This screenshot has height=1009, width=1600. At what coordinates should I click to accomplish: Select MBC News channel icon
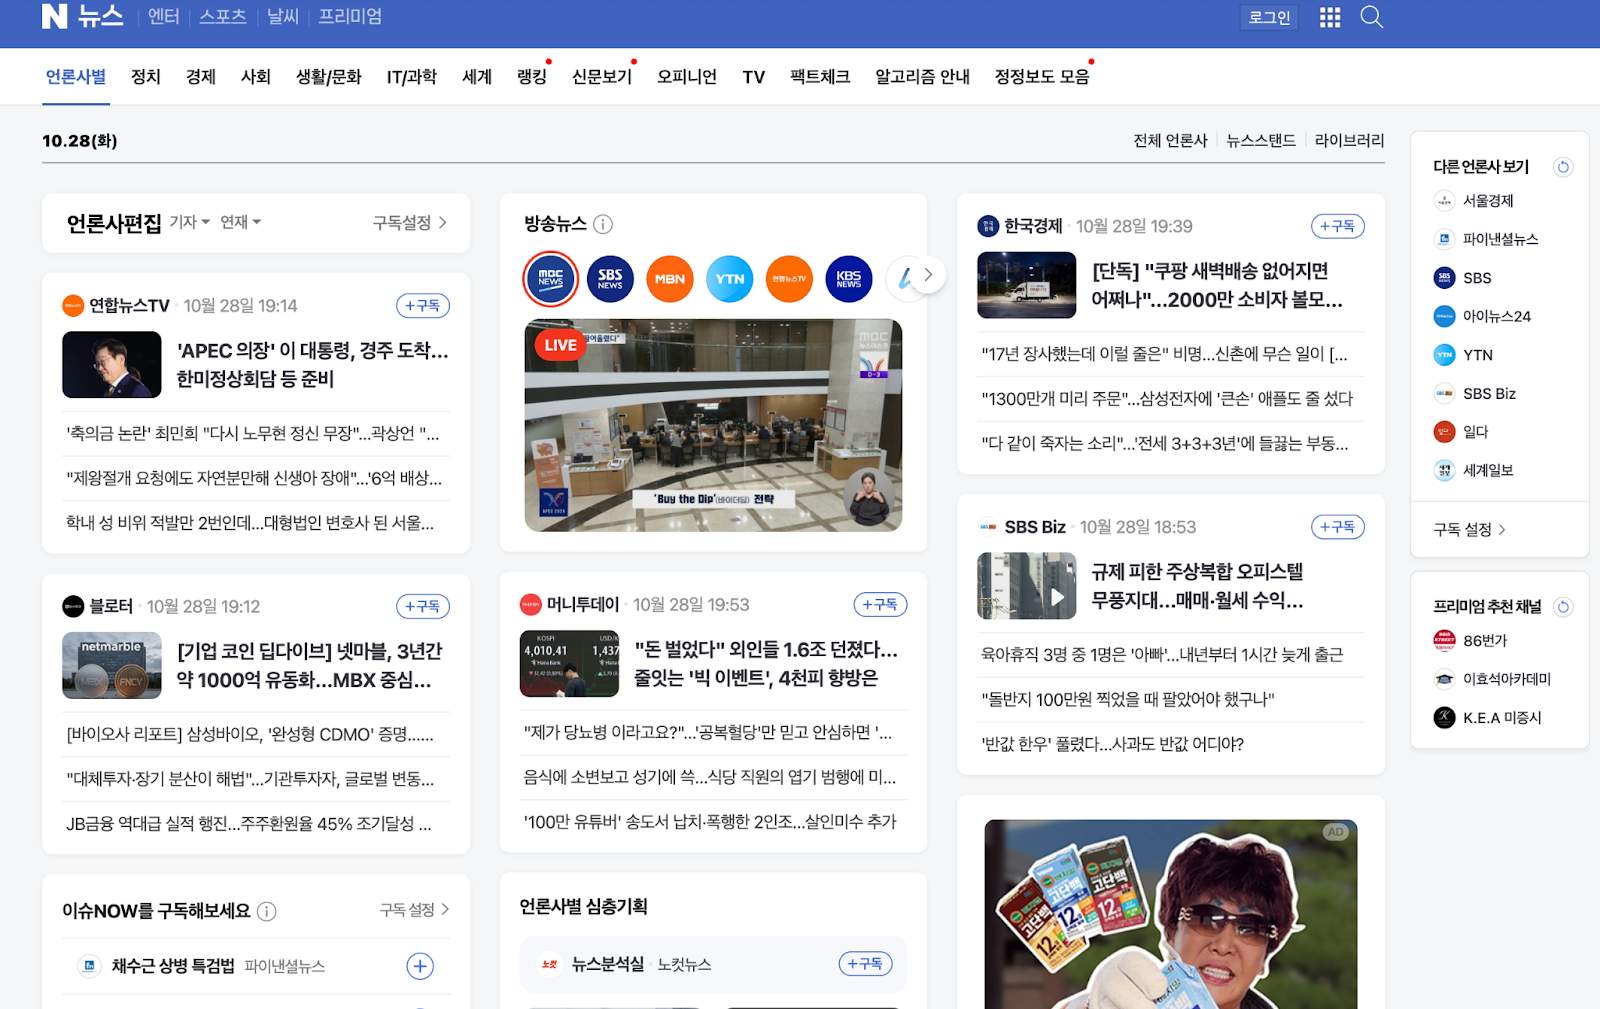[x=550, y=279]
